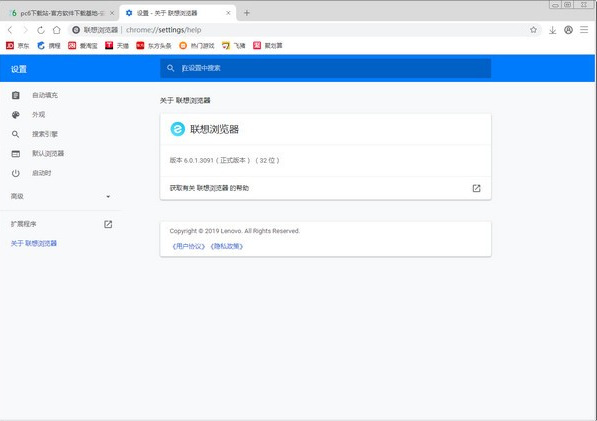The image size is (597, 421).
Task: Bookmark this page with the star icon
Action: (x=533, y=30)
